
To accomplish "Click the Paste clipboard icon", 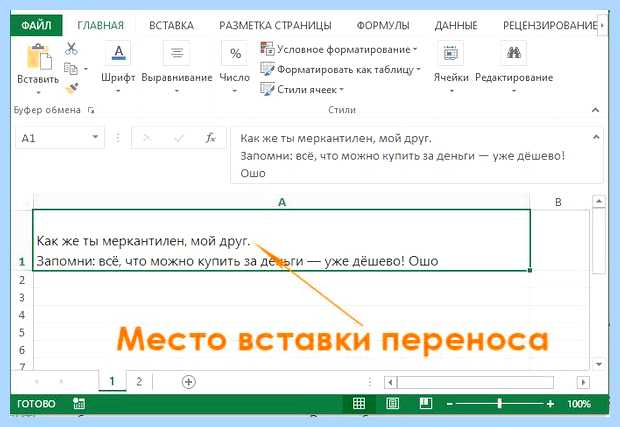I will [x=39, y=57].
